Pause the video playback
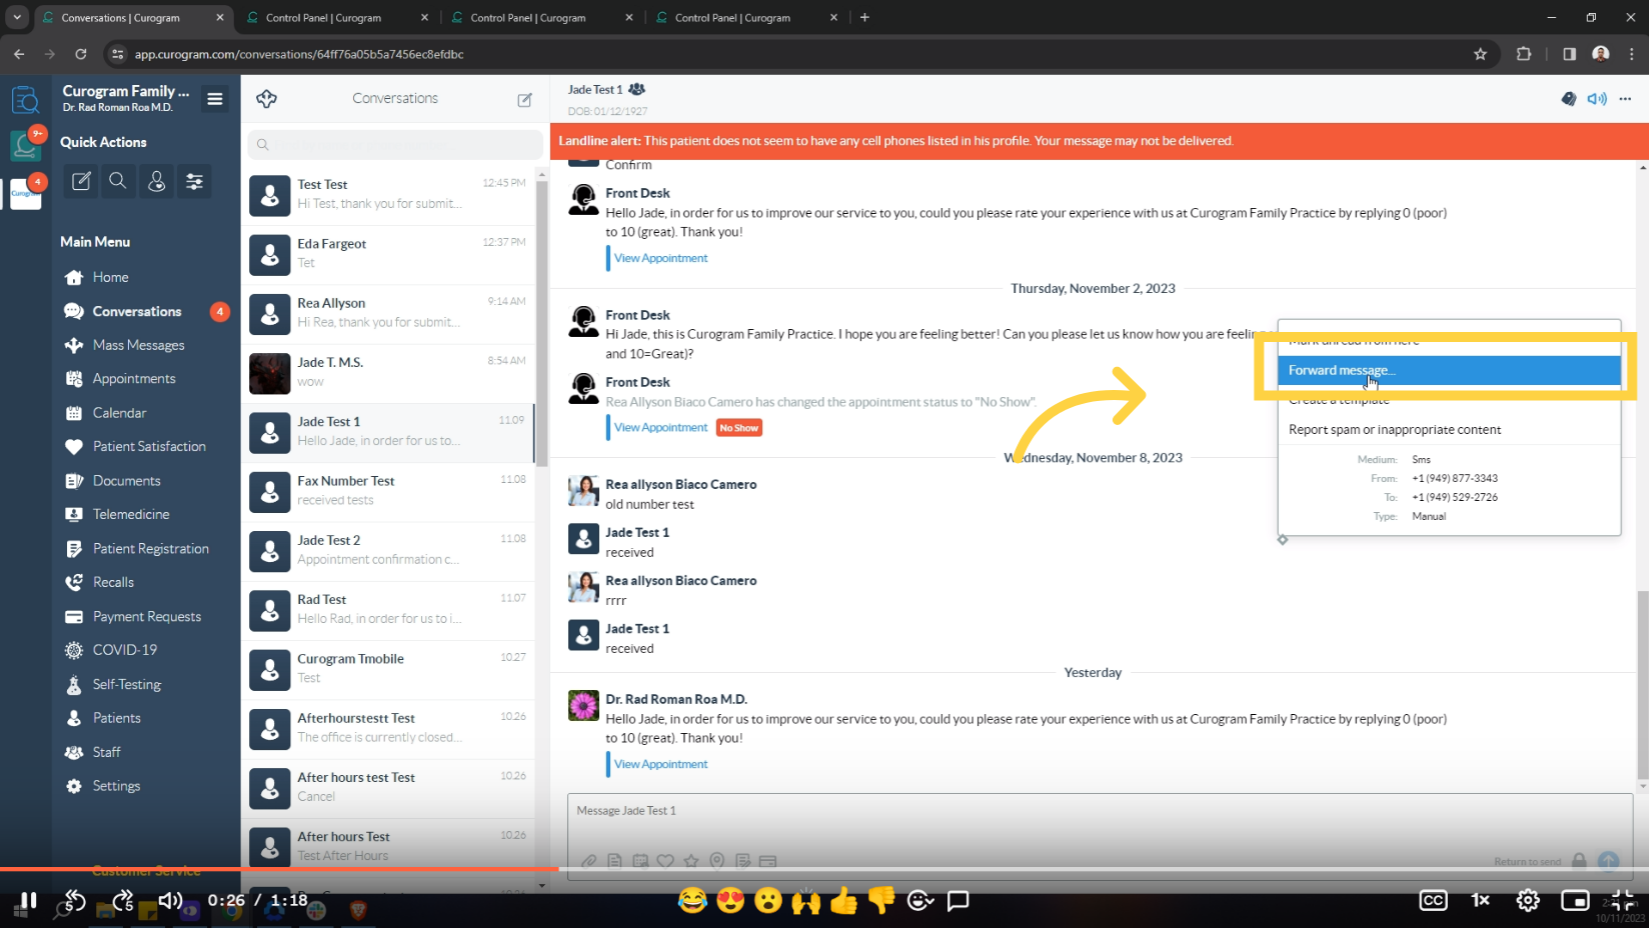This screenshot has width=1649, height=928. 28,900
